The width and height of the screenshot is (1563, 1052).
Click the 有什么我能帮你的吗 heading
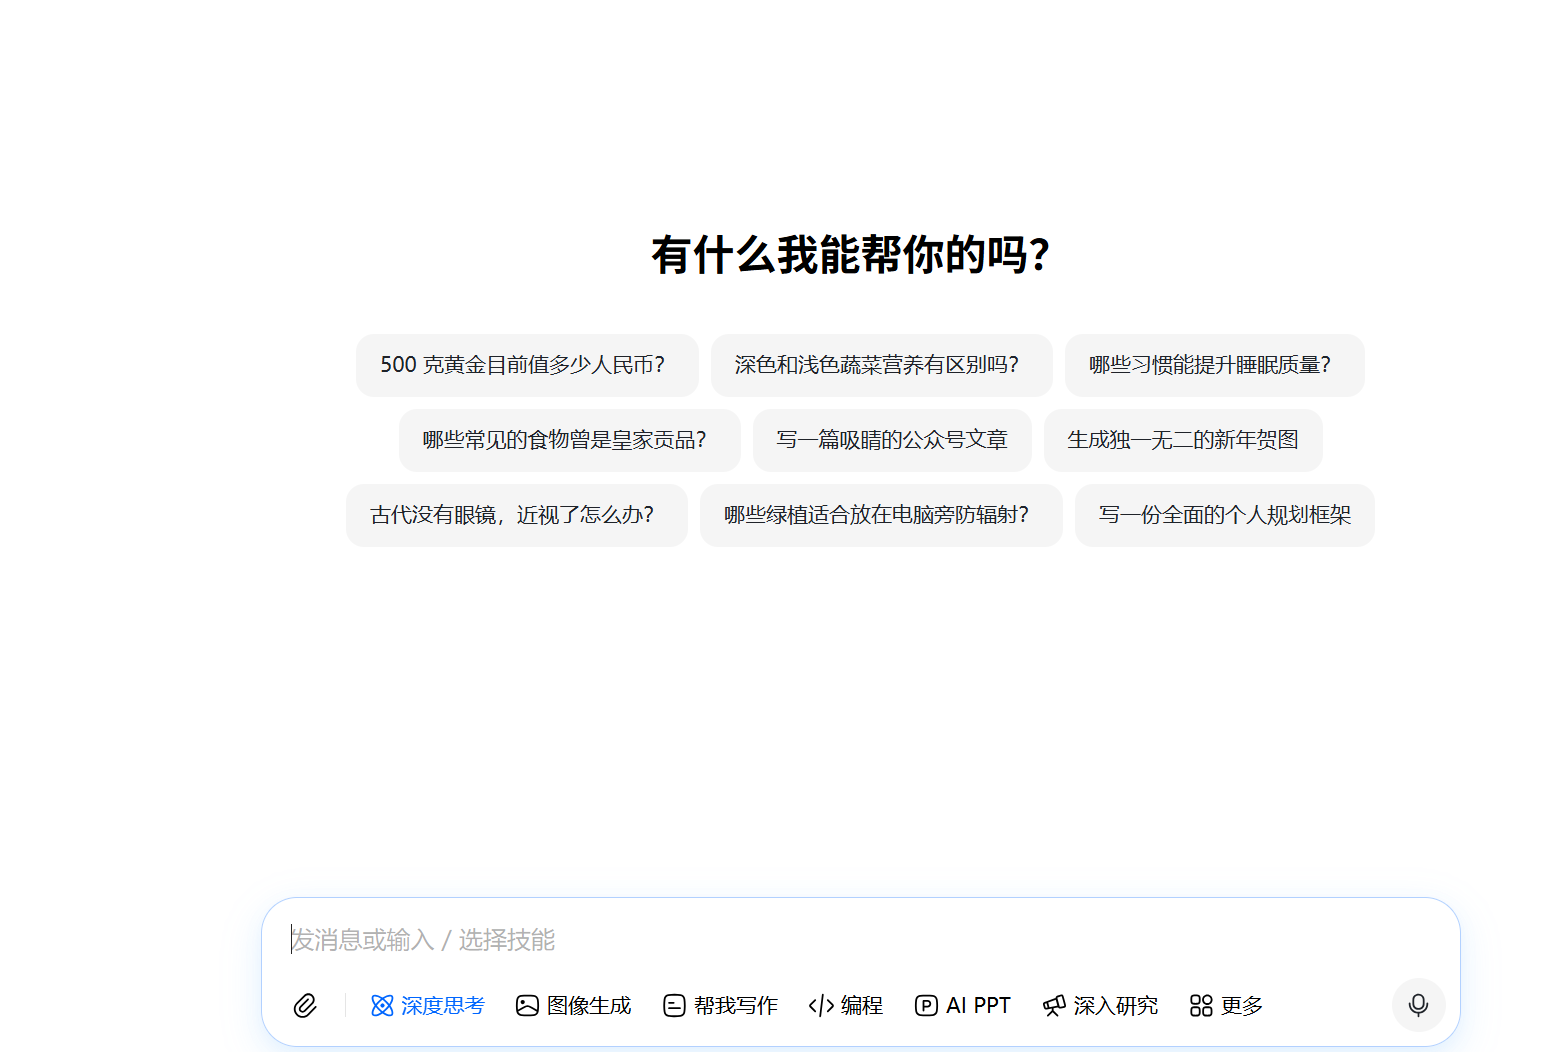[850, 255]
